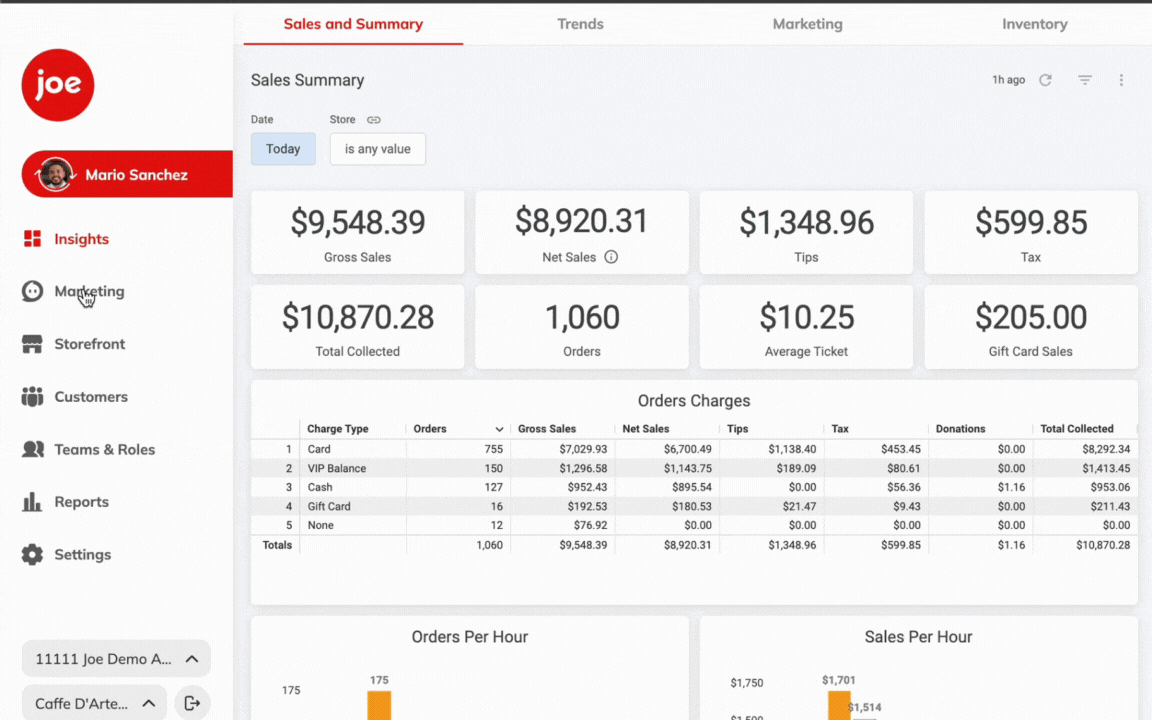Click the orange 175 orders bar

click(379, 705)
